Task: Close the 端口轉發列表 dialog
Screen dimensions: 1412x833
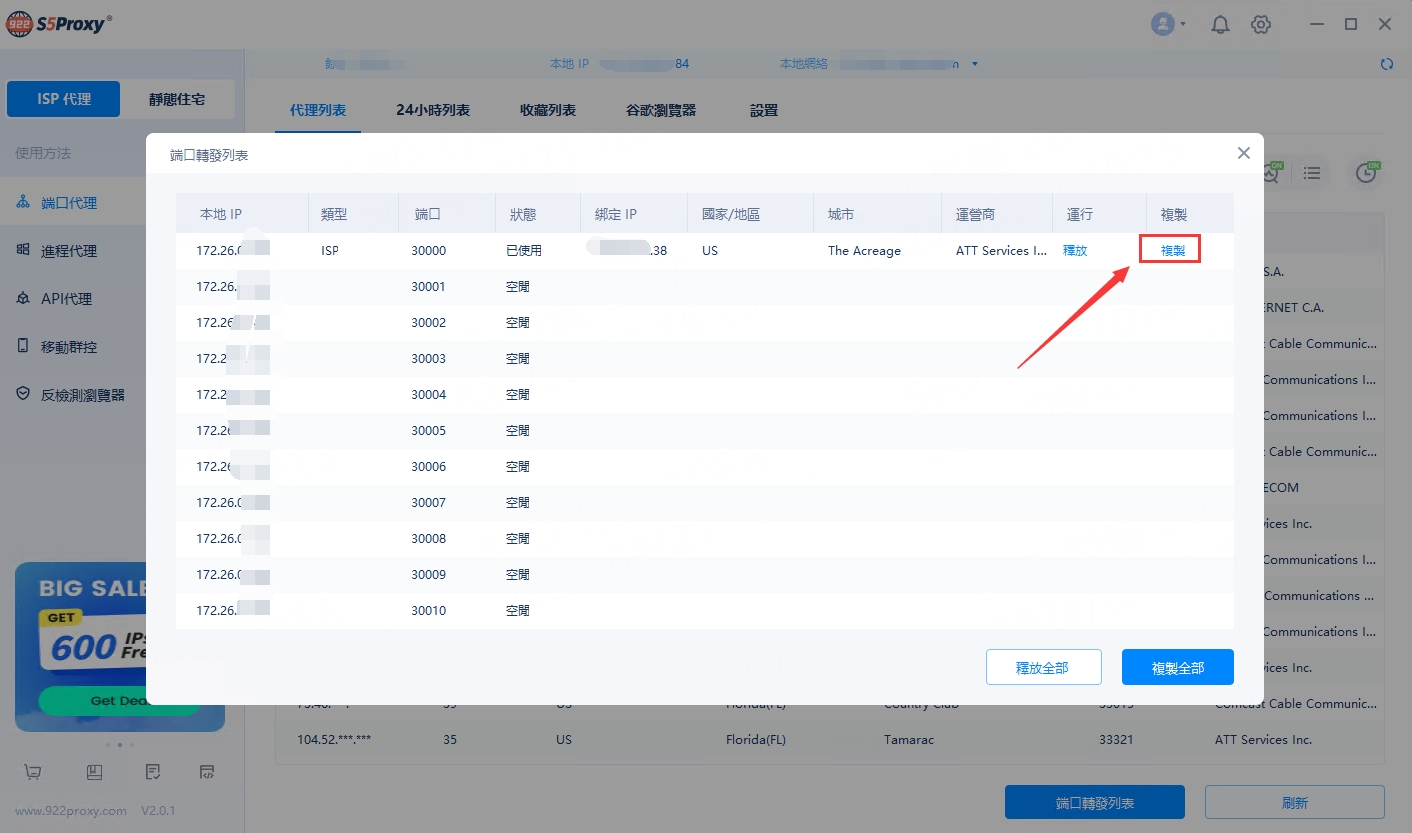Action: [x=1243, y=153]
